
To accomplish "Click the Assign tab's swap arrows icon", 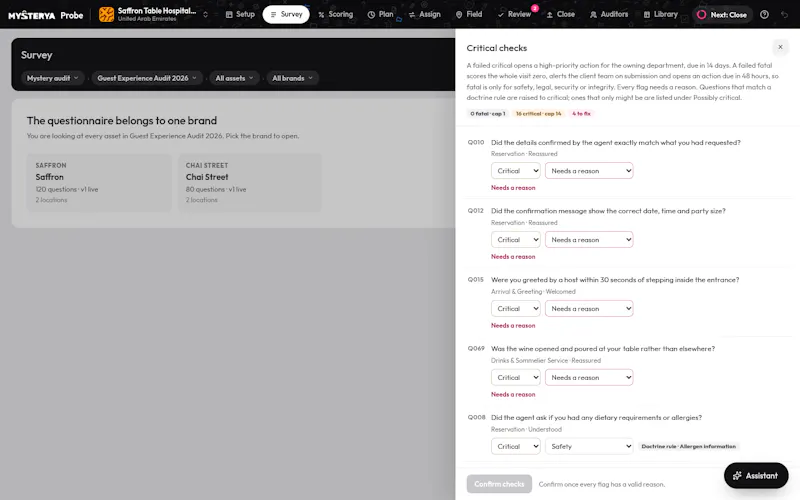I will pyautogui.click(x=412, y=15).
